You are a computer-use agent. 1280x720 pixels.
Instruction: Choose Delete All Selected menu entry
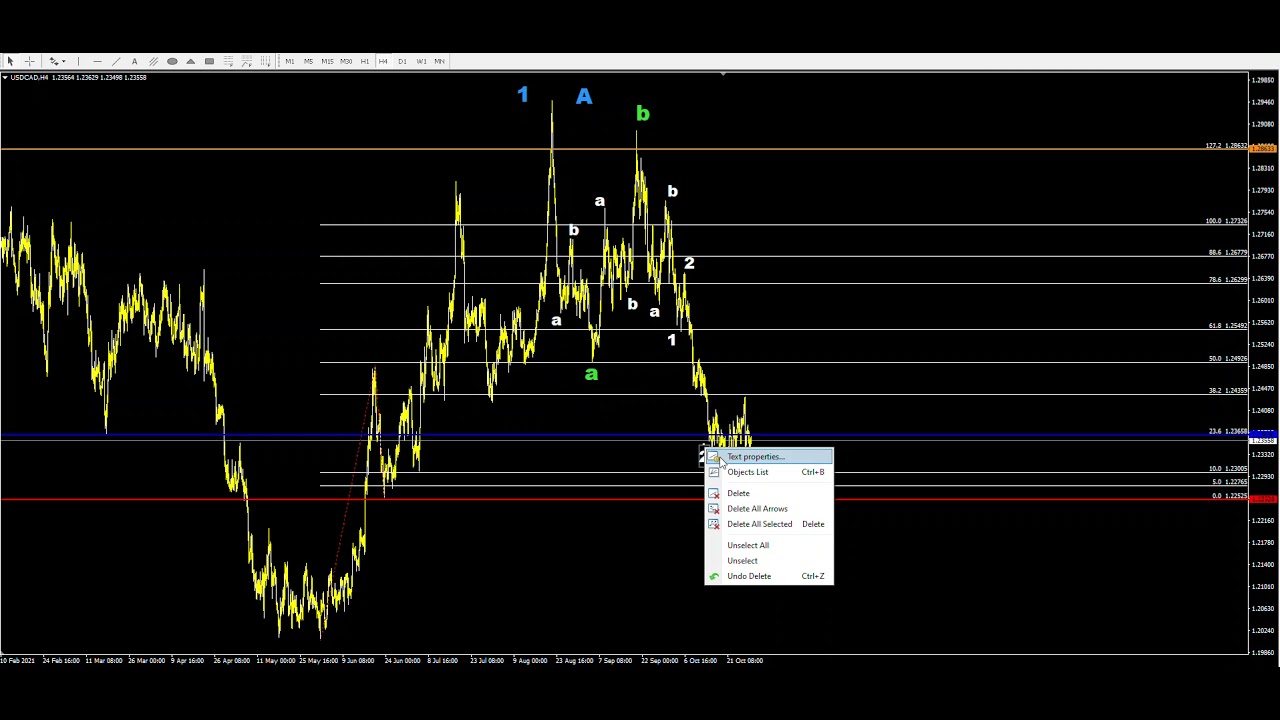[768, 524]
